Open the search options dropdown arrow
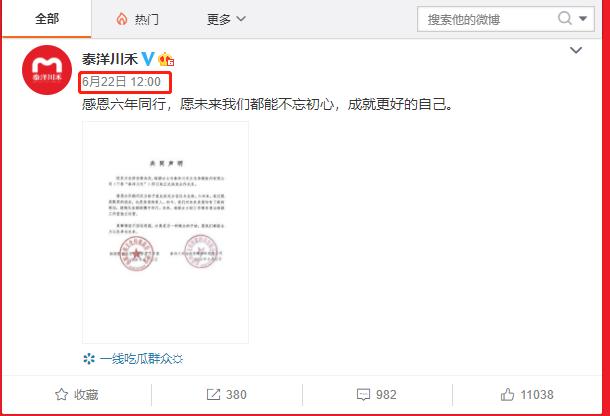This screenshot has height=416, width=610. 583,18
